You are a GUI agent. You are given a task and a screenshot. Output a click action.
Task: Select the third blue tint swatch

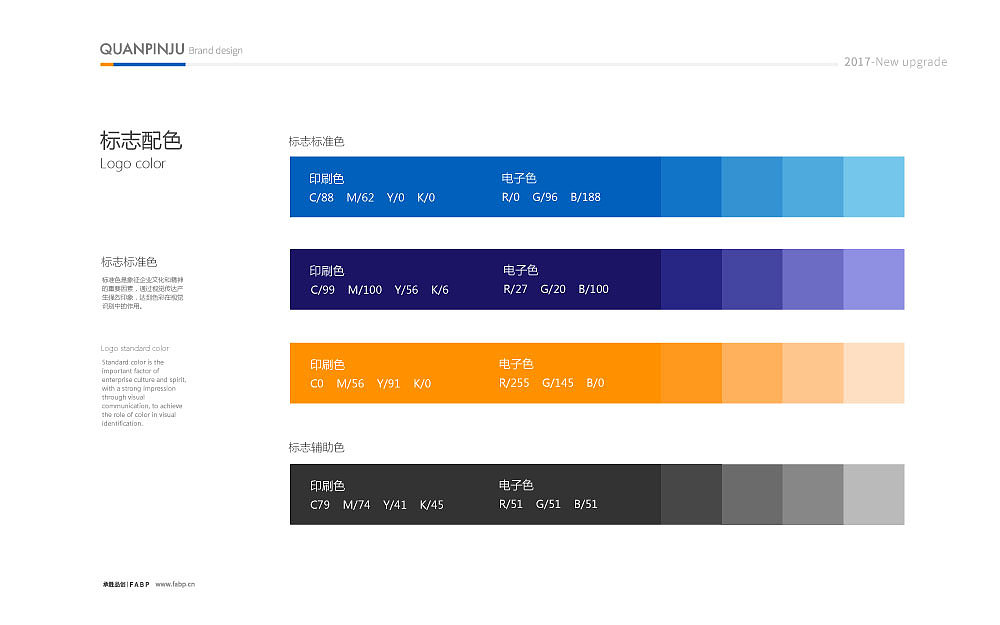pos(812,187)
